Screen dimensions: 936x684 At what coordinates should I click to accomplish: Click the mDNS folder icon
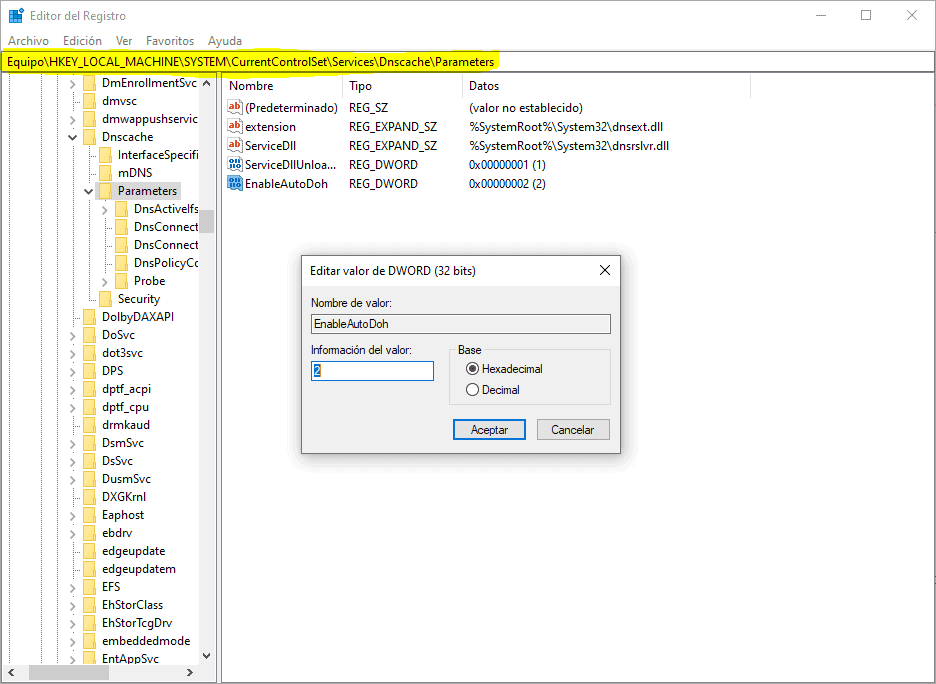click(105, 173)
